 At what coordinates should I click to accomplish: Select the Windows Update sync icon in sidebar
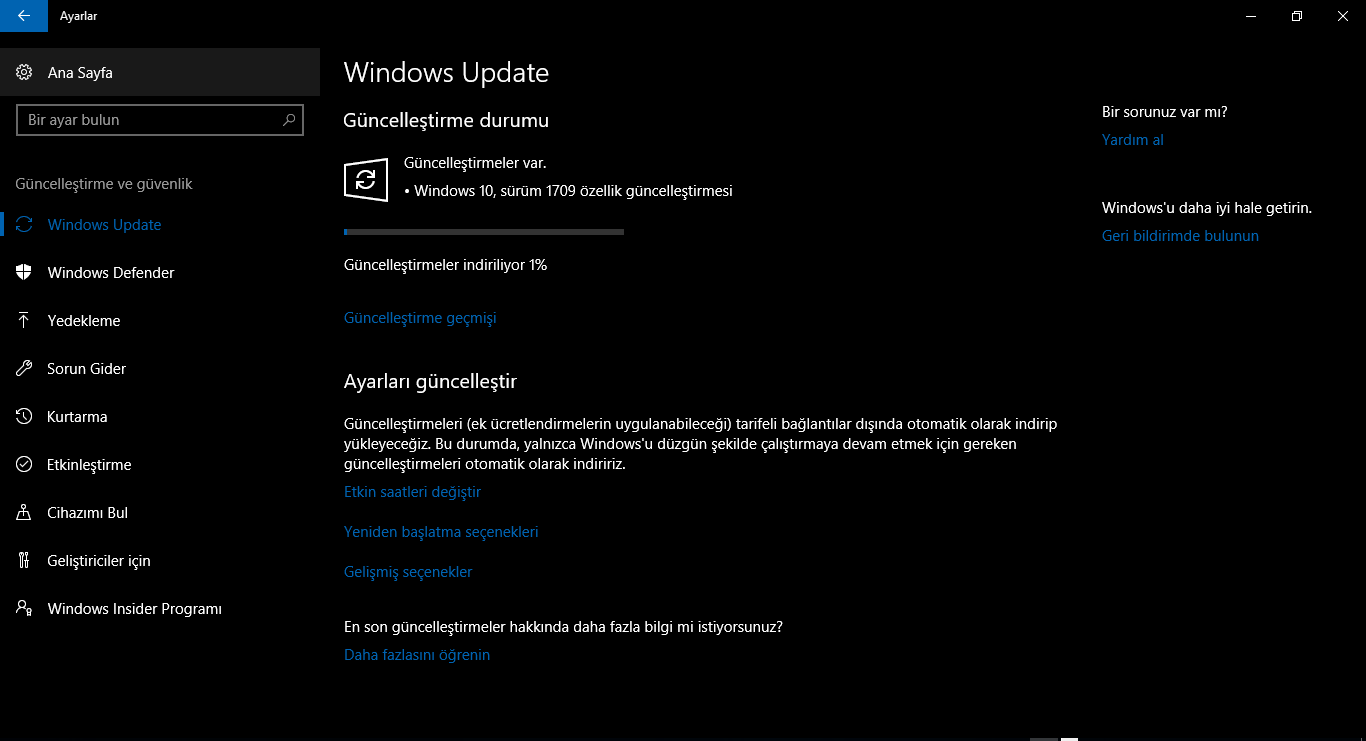pos(24,225)
